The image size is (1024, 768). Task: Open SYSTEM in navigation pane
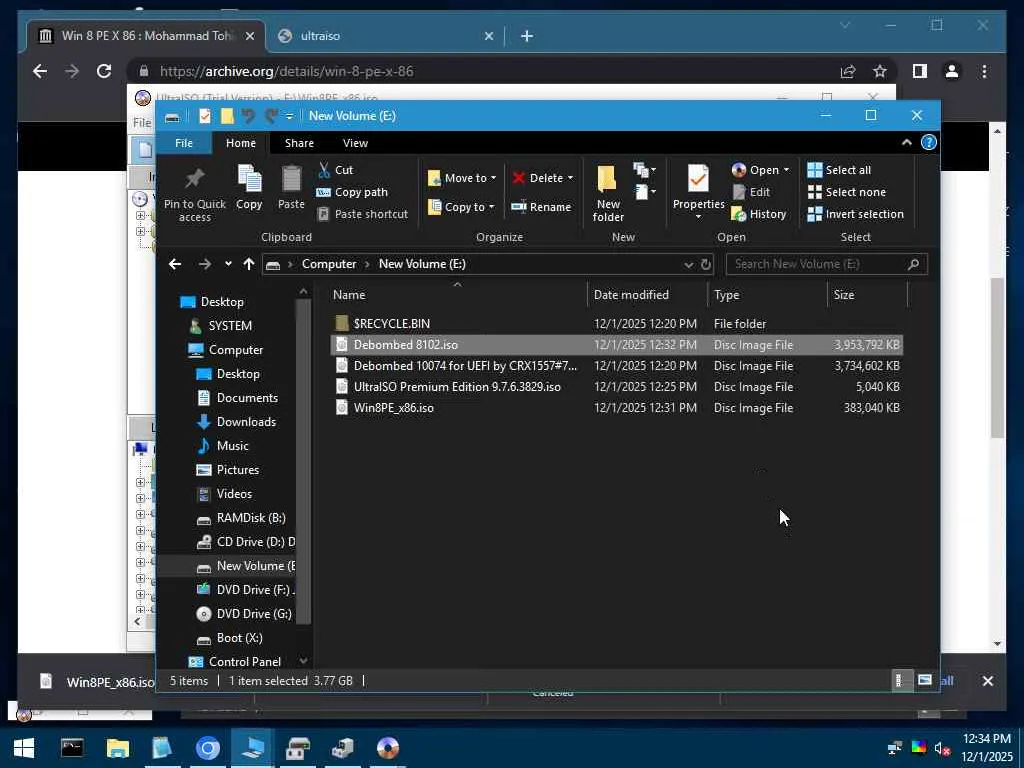coord(221,325)
